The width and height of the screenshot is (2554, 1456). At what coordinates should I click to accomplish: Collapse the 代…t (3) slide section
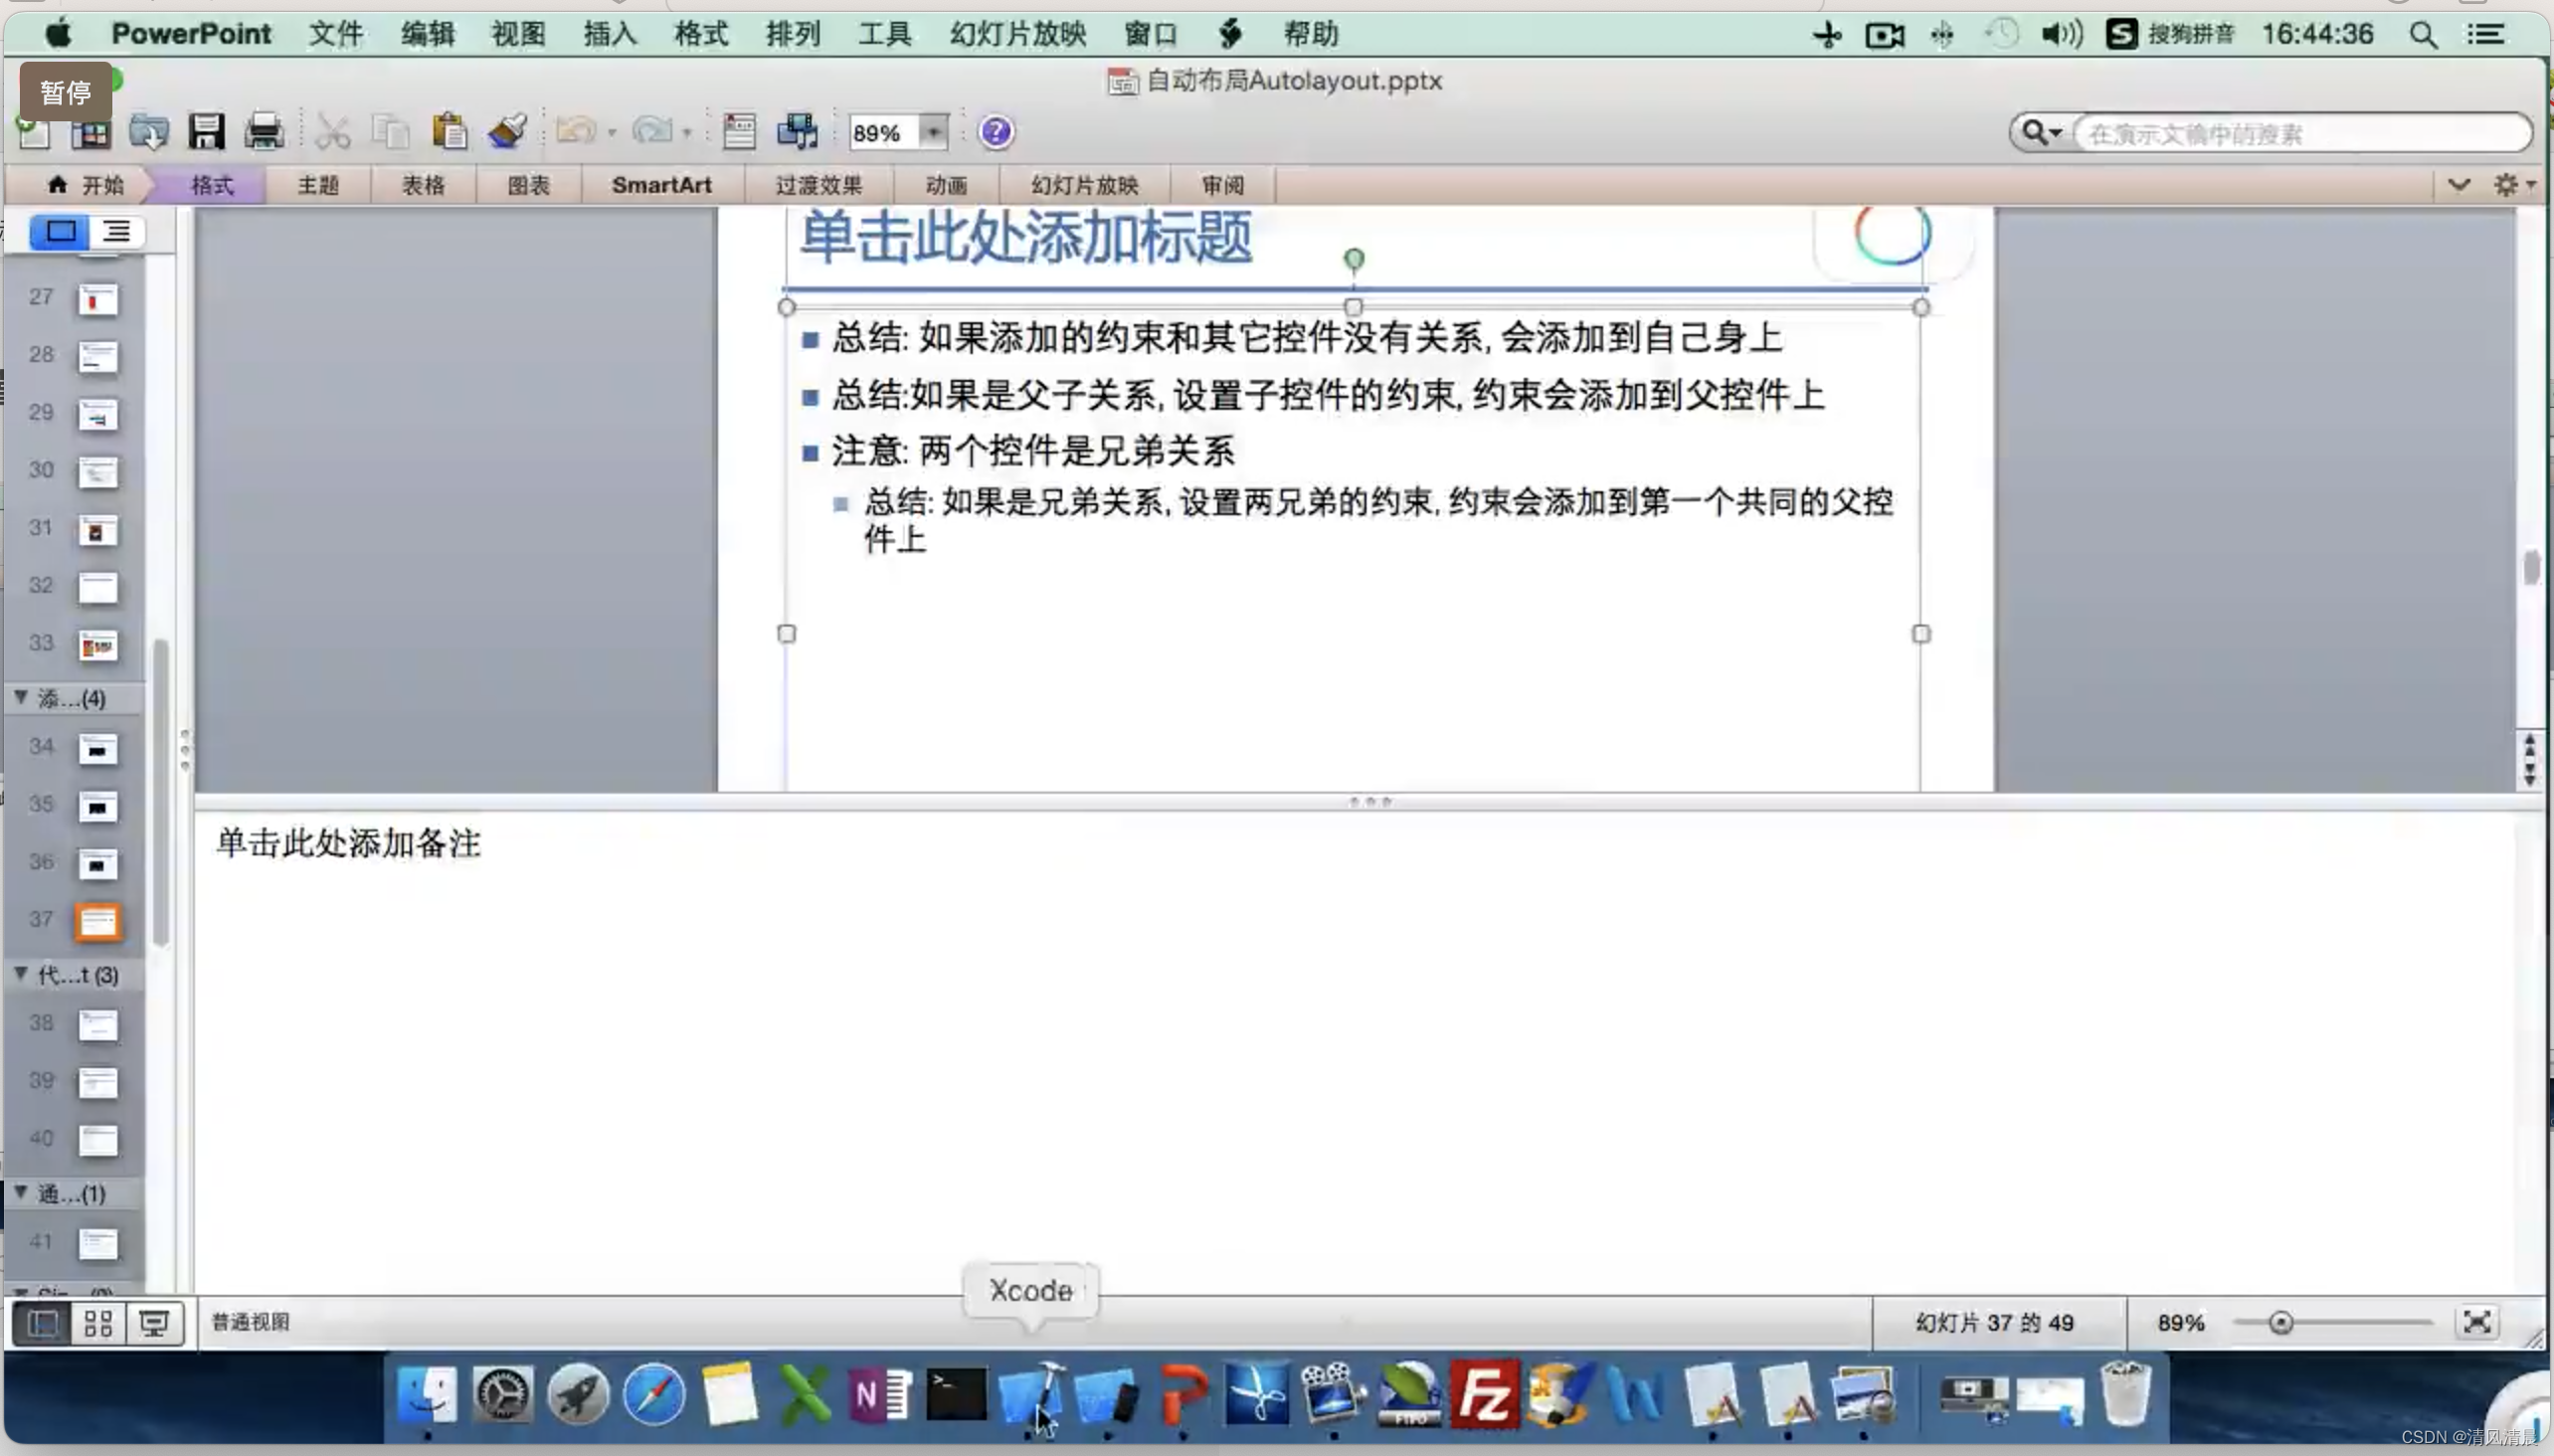pos(21,974)
